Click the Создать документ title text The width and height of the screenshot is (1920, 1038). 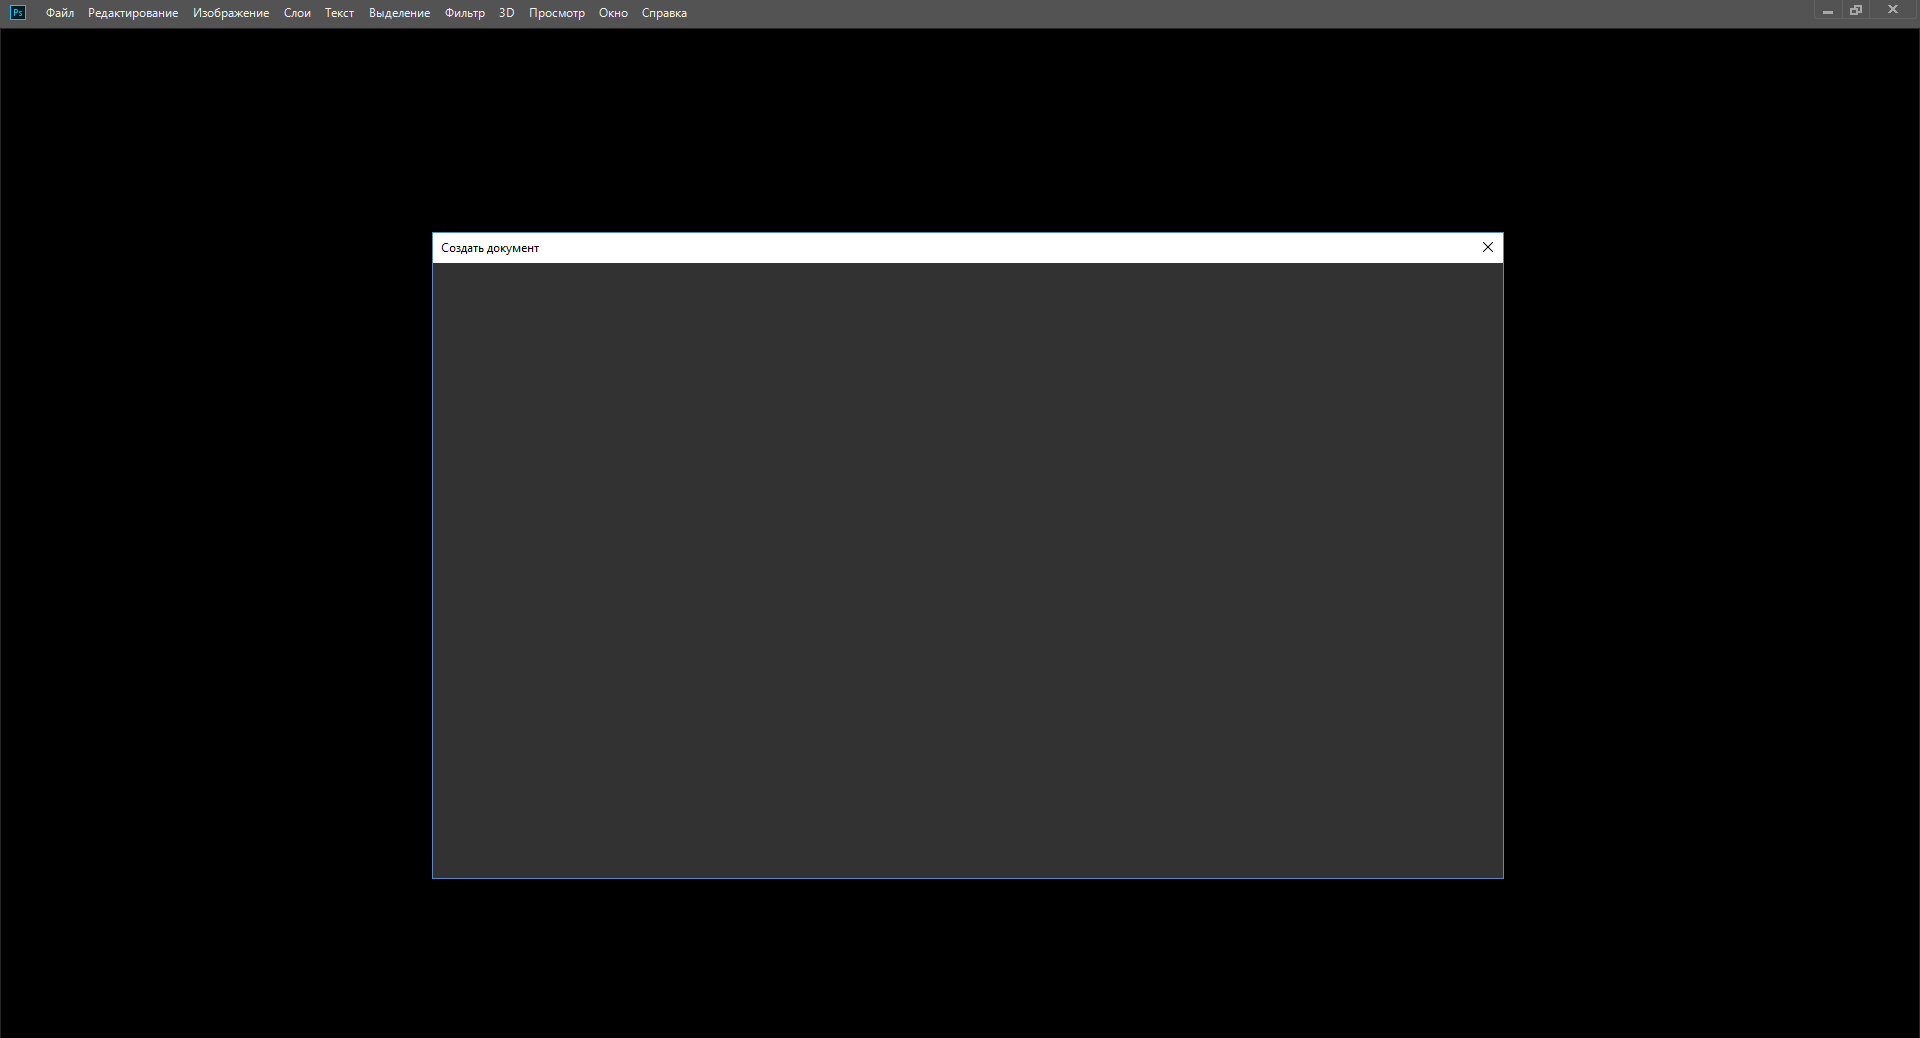click(490, 248)
